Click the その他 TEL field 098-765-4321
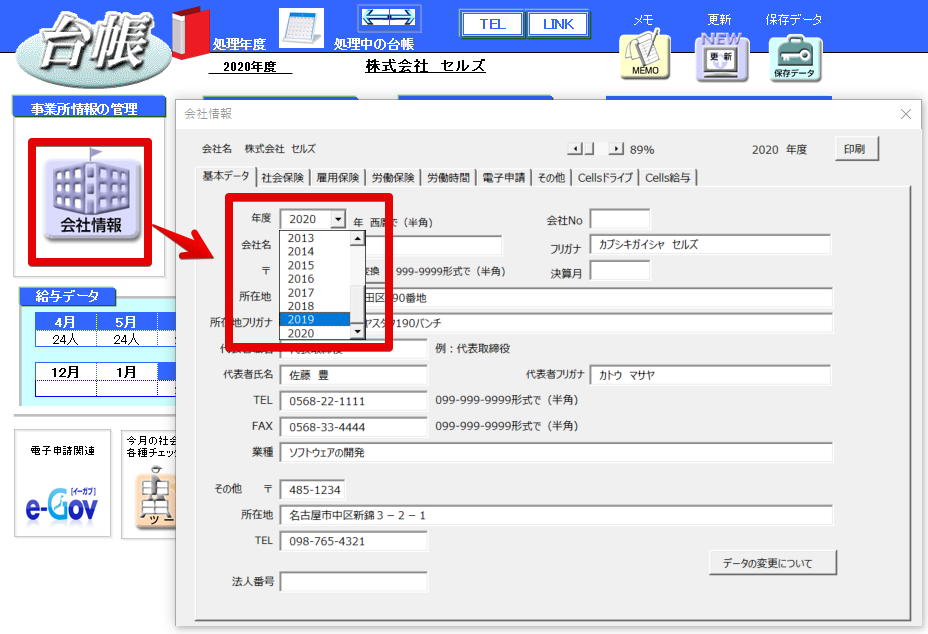The height and width of the screenshot is (634, 928). tap(353, 541)
